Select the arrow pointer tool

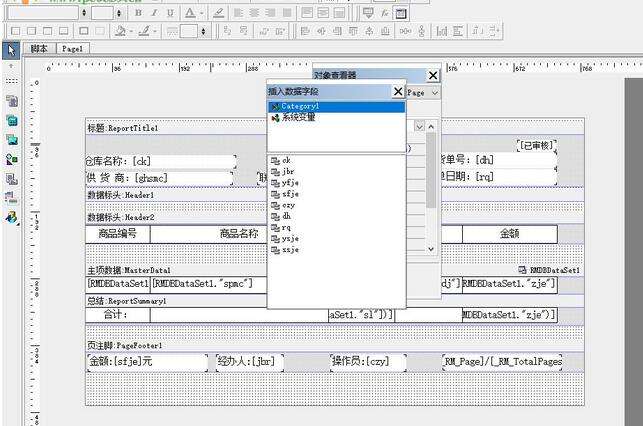coord(12,49)
